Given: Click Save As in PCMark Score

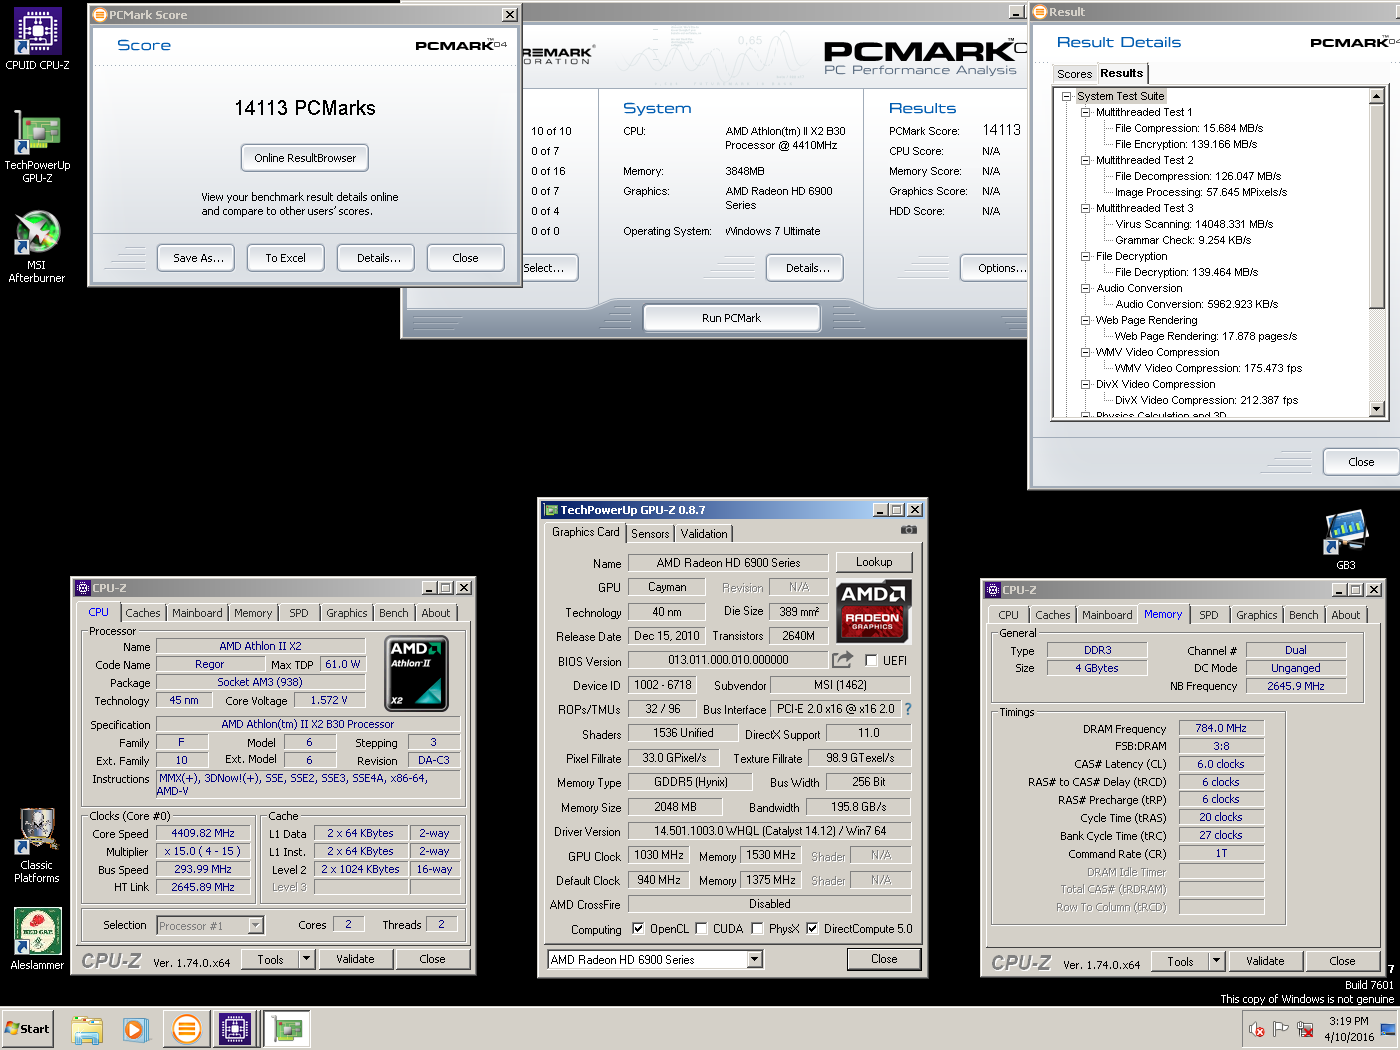Looking at the screenshot, I should [x=197, y=258].
